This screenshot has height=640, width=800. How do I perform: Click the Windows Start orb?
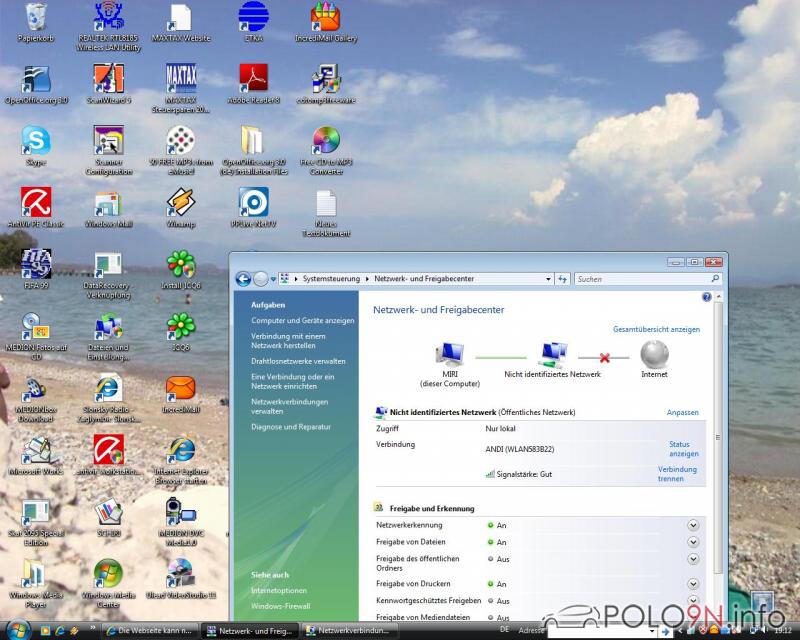click(x=19, y=630)
